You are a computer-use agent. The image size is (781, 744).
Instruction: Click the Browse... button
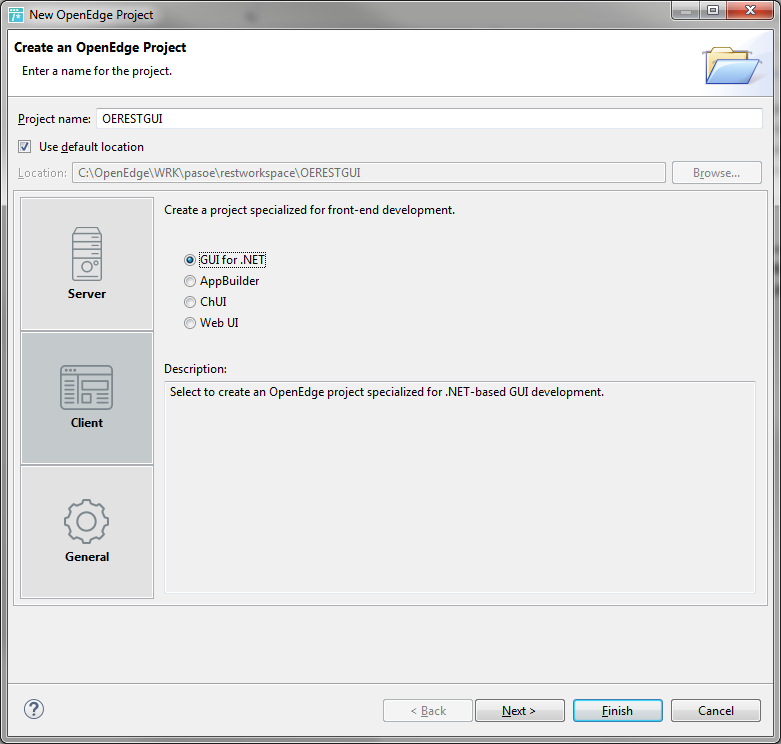(716, 173)
